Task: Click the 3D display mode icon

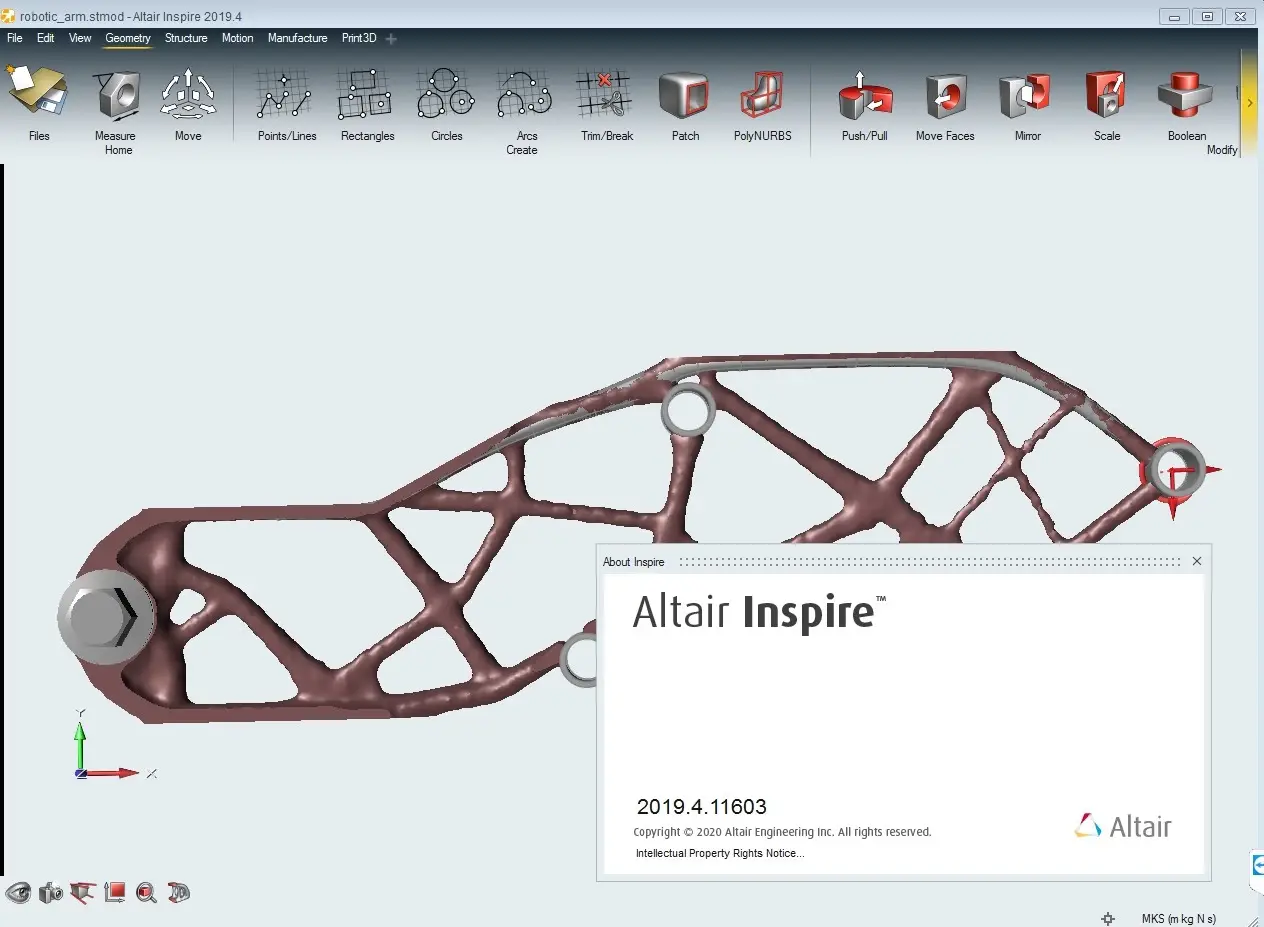Action: (x=178, y=893)
